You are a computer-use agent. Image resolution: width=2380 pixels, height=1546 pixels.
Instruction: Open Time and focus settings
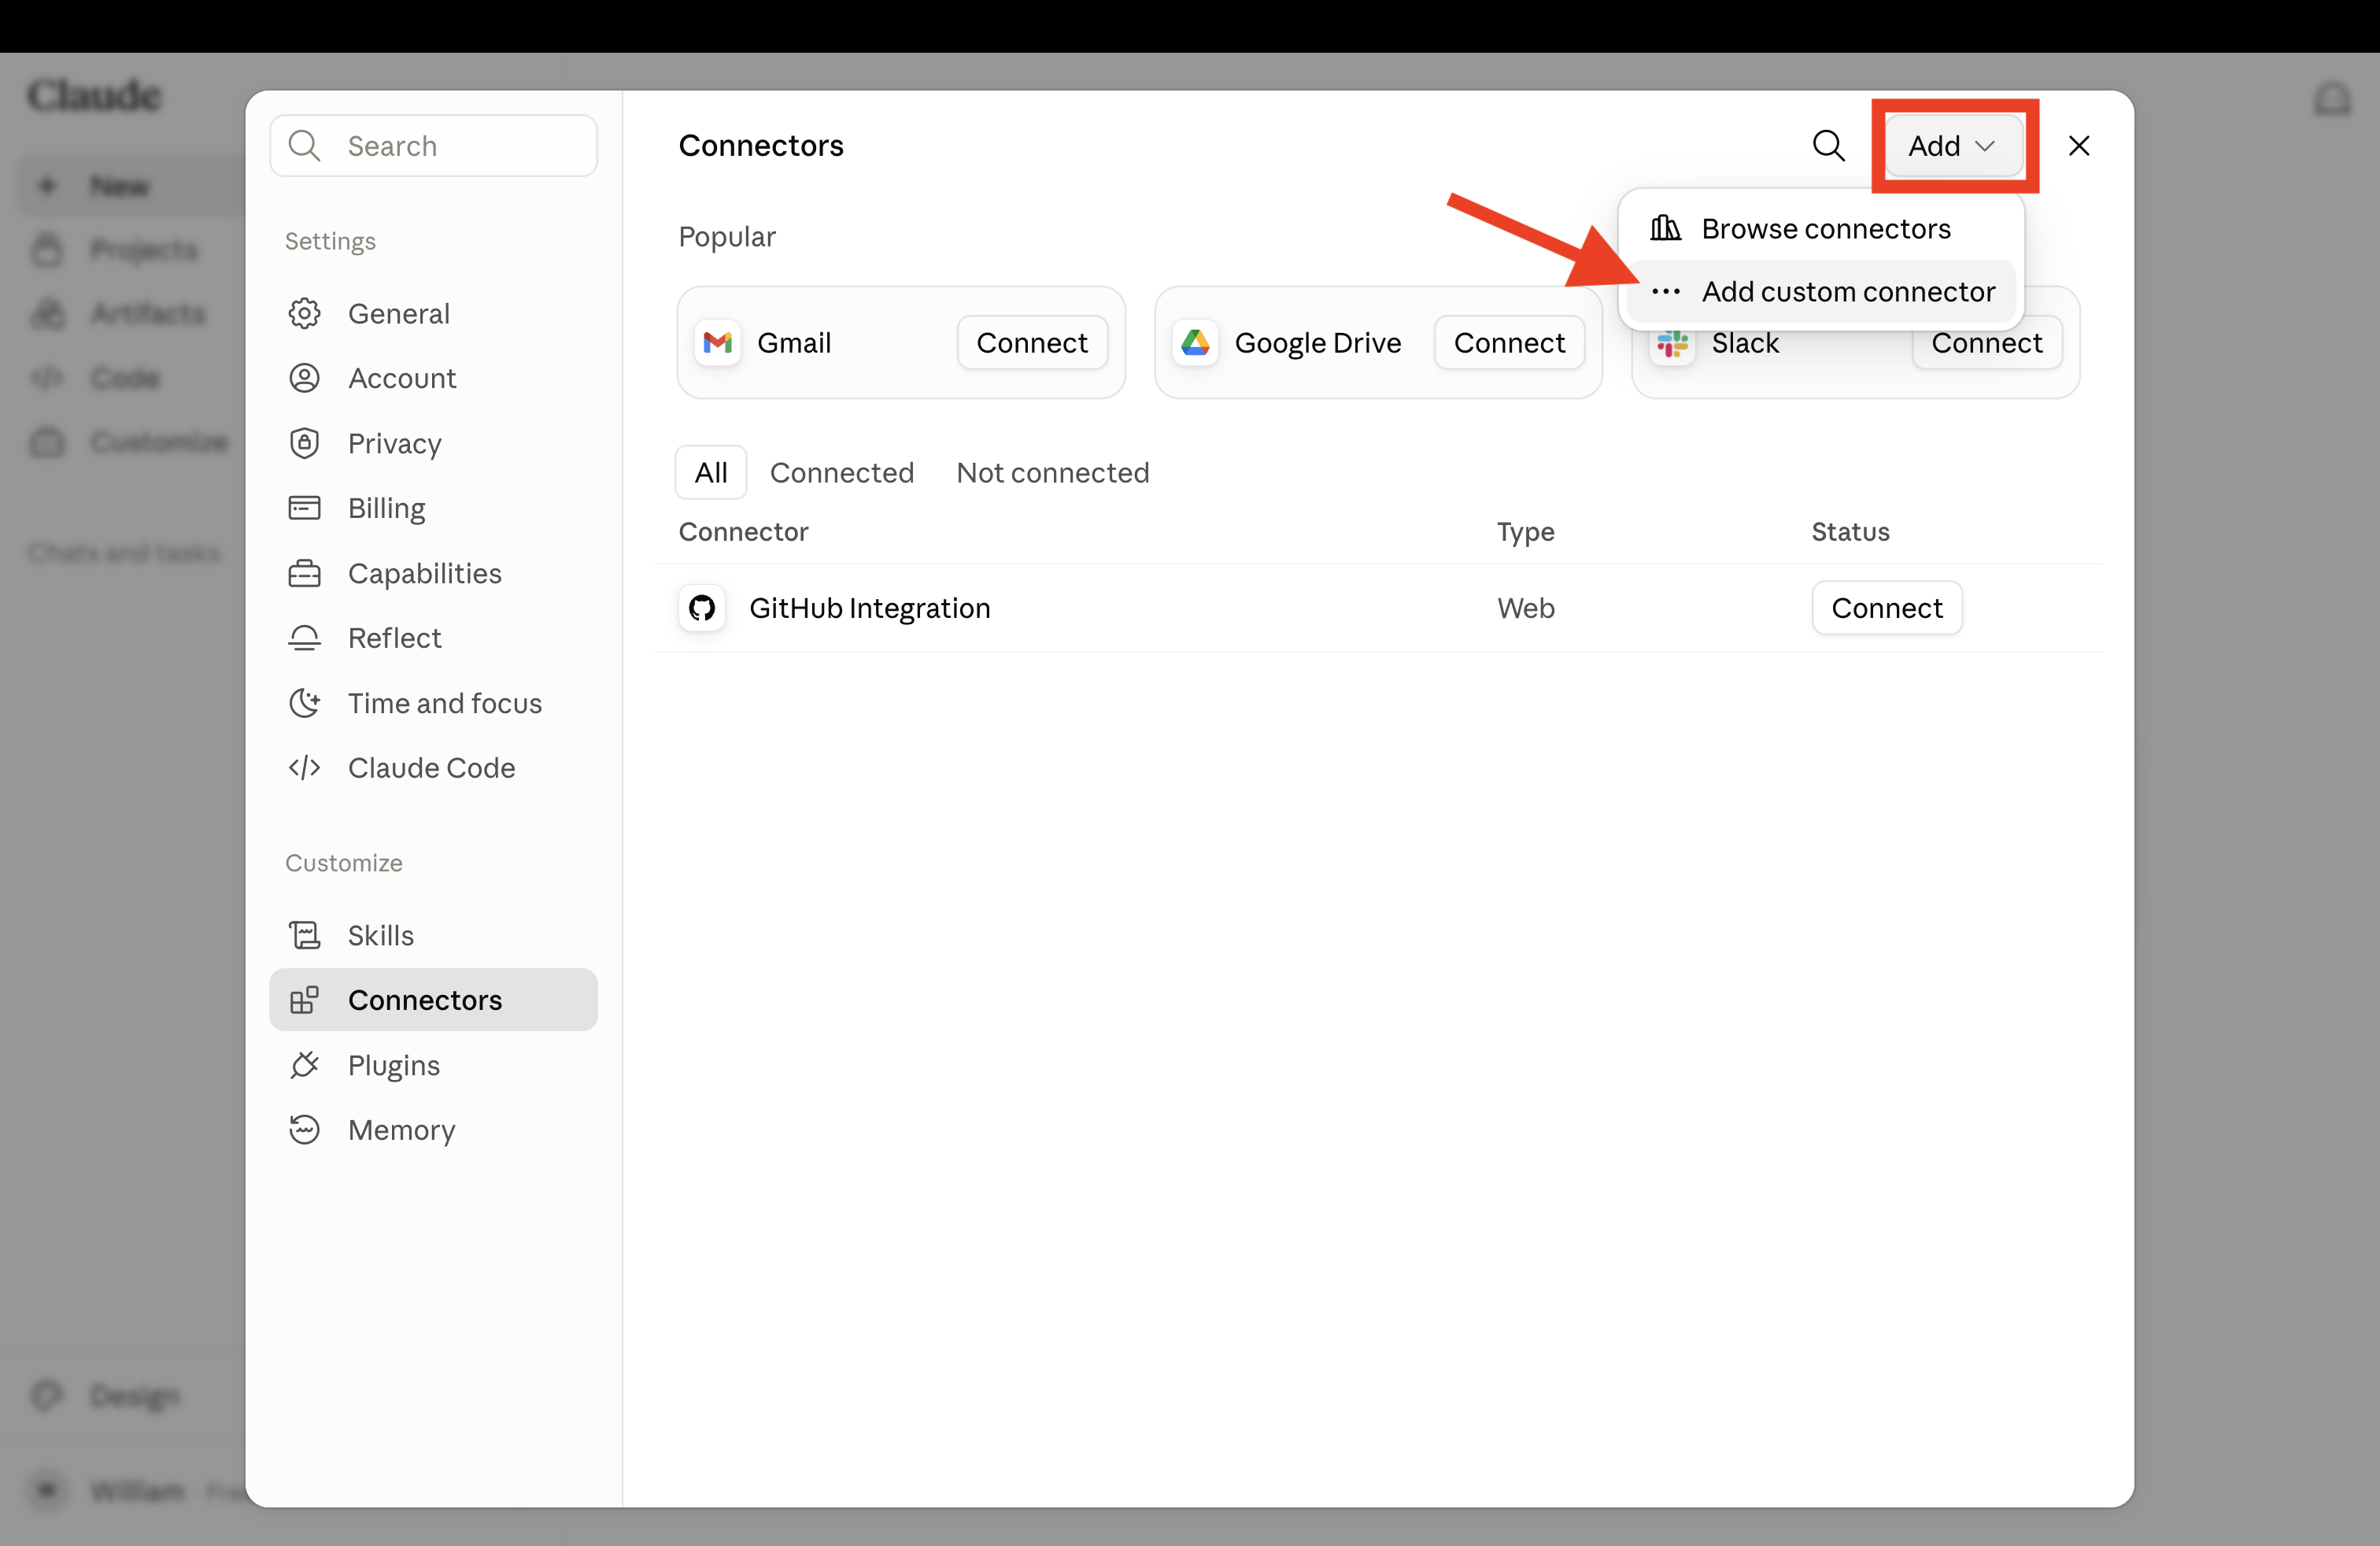coord(433,703)
